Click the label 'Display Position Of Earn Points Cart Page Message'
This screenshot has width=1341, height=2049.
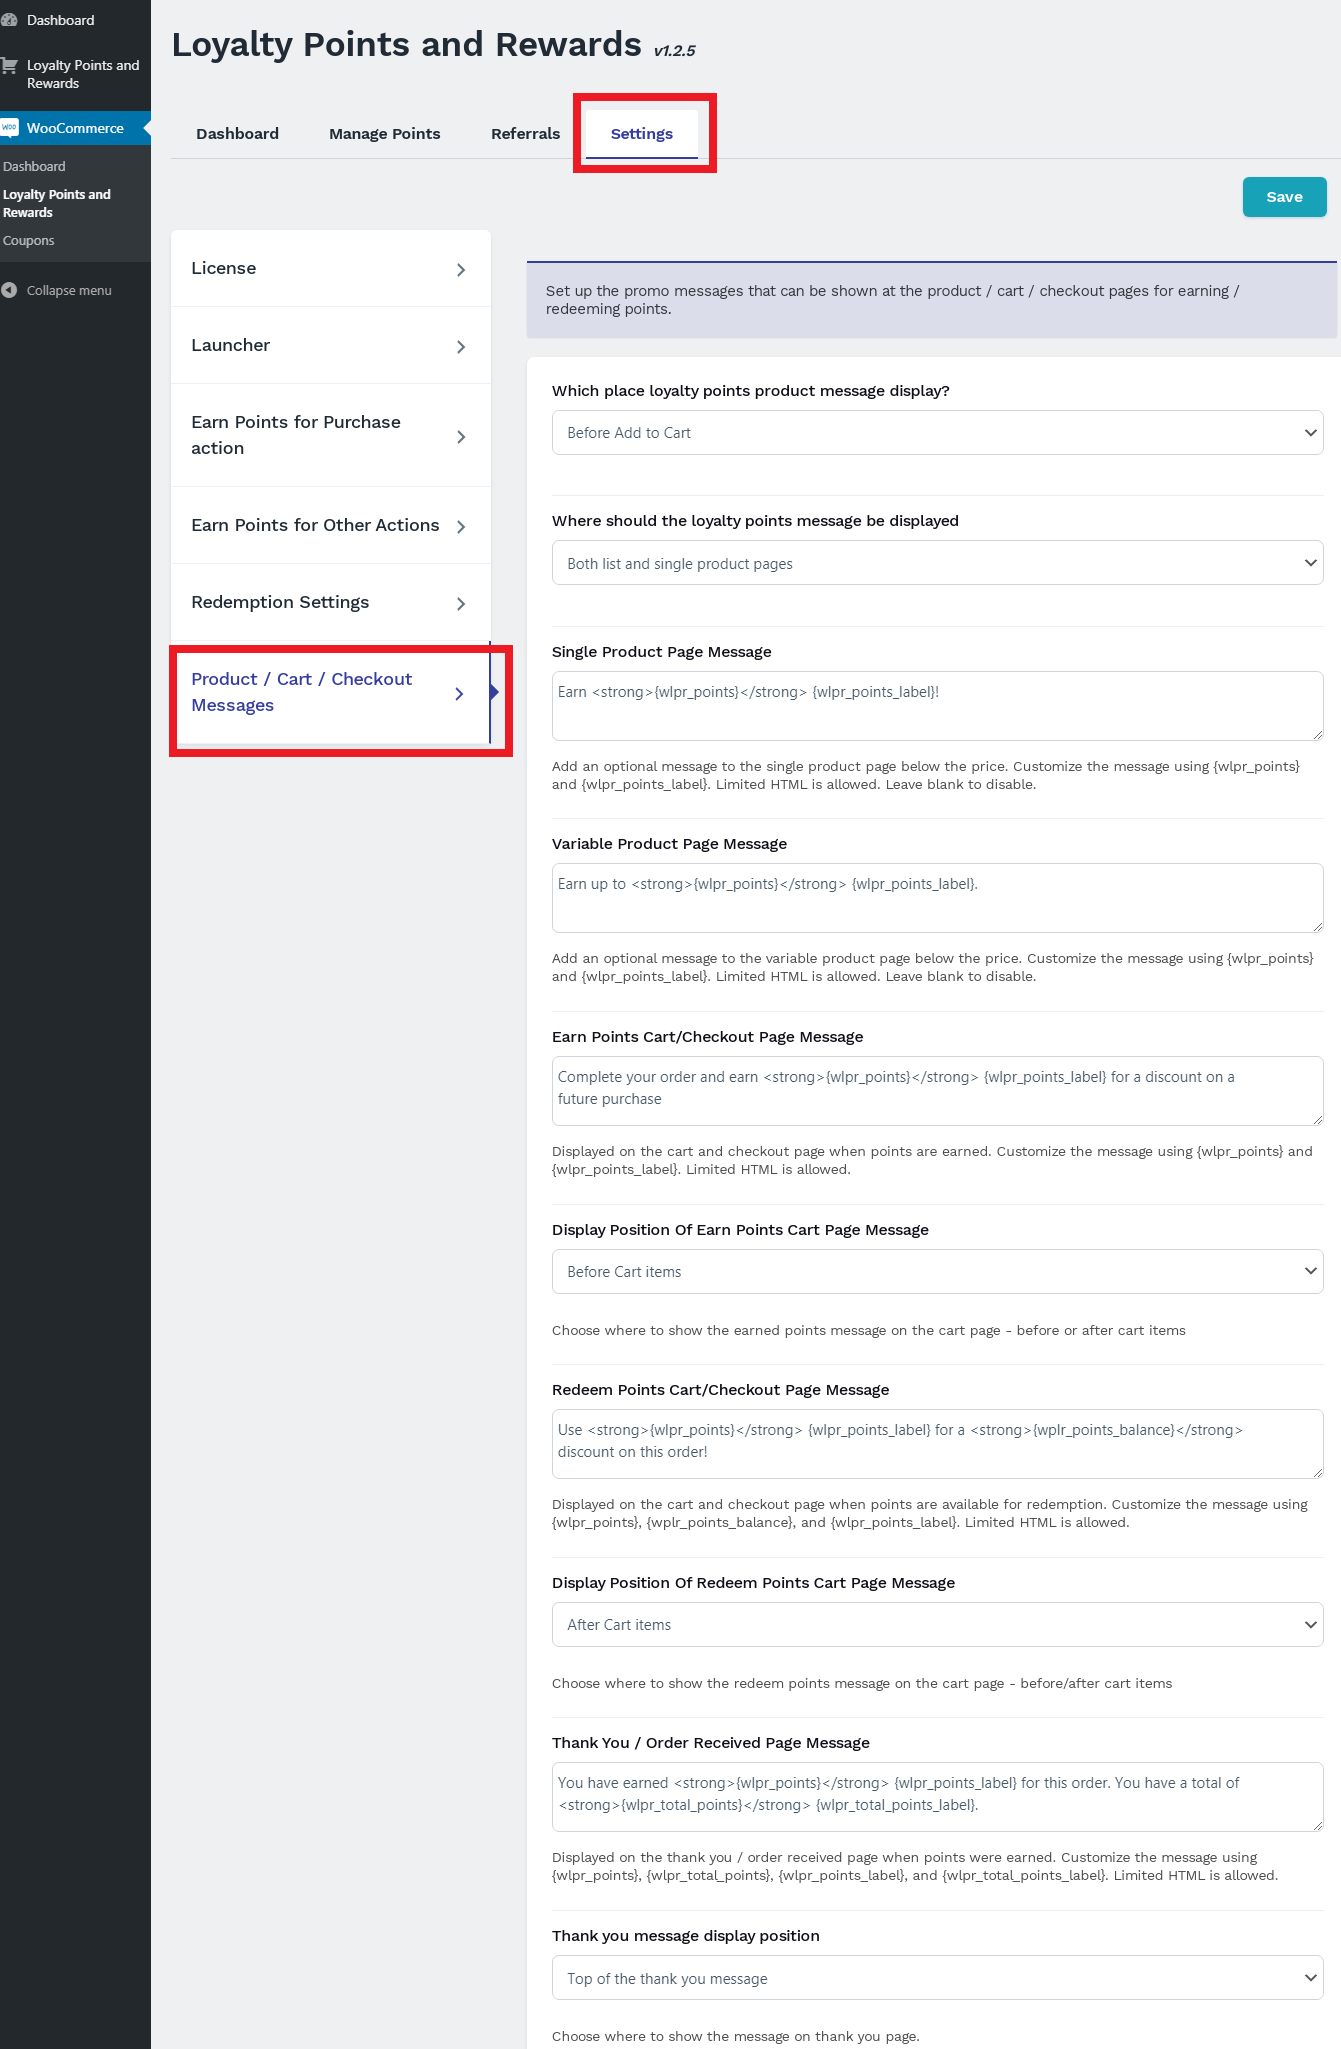(x=740, y=1230)
